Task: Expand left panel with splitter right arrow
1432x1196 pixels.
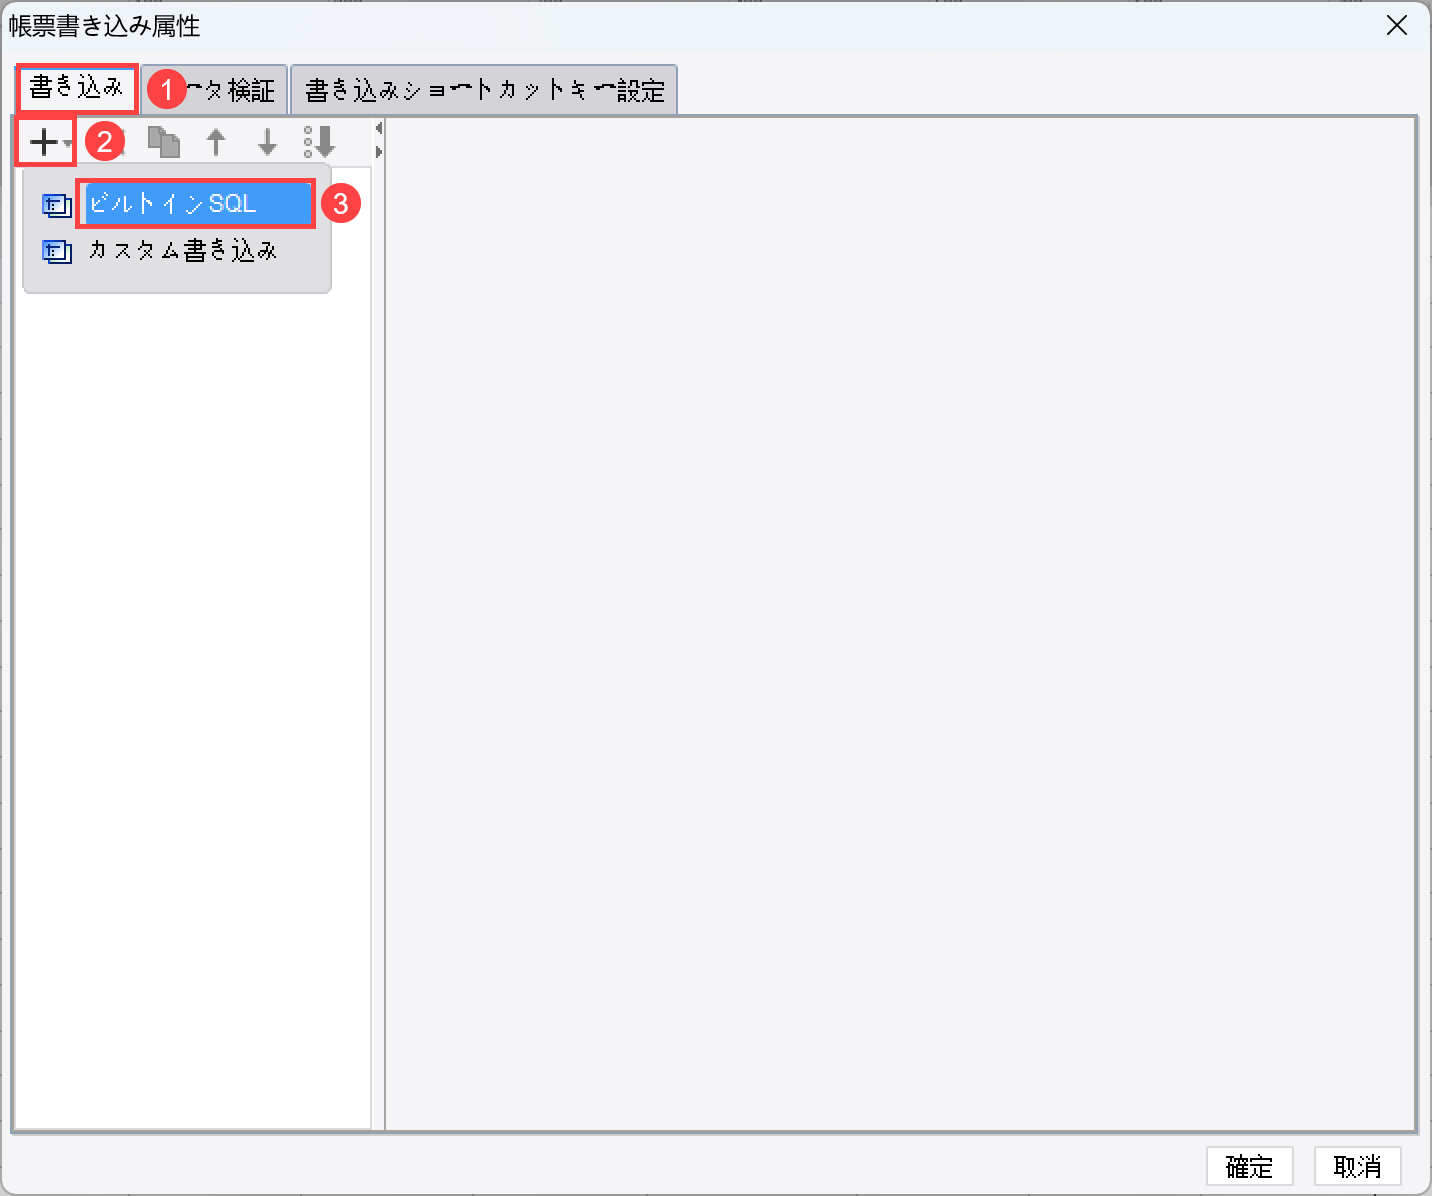Action: pos(378,152)
